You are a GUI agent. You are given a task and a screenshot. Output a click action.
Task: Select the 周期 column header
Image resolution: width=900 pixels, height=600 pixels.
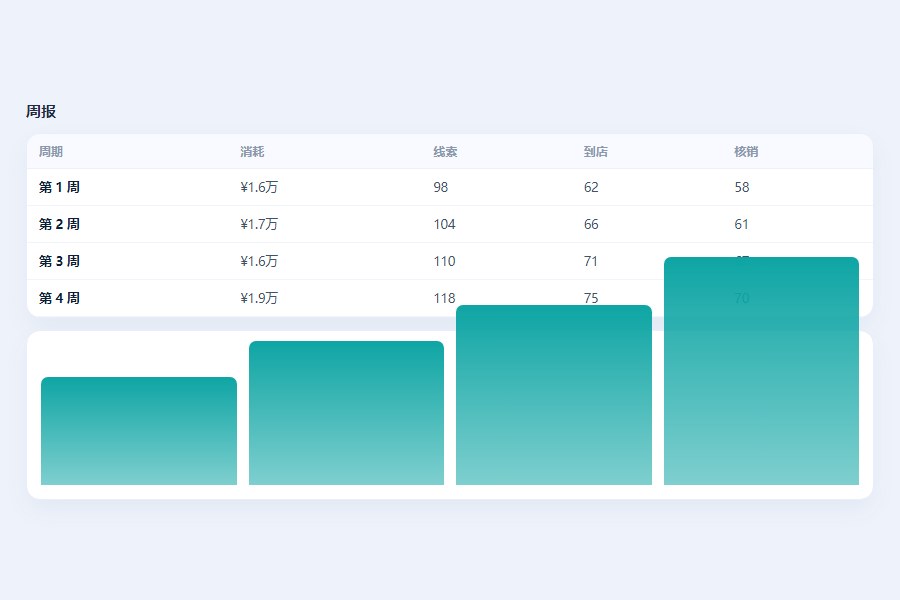tap(51, 152)
